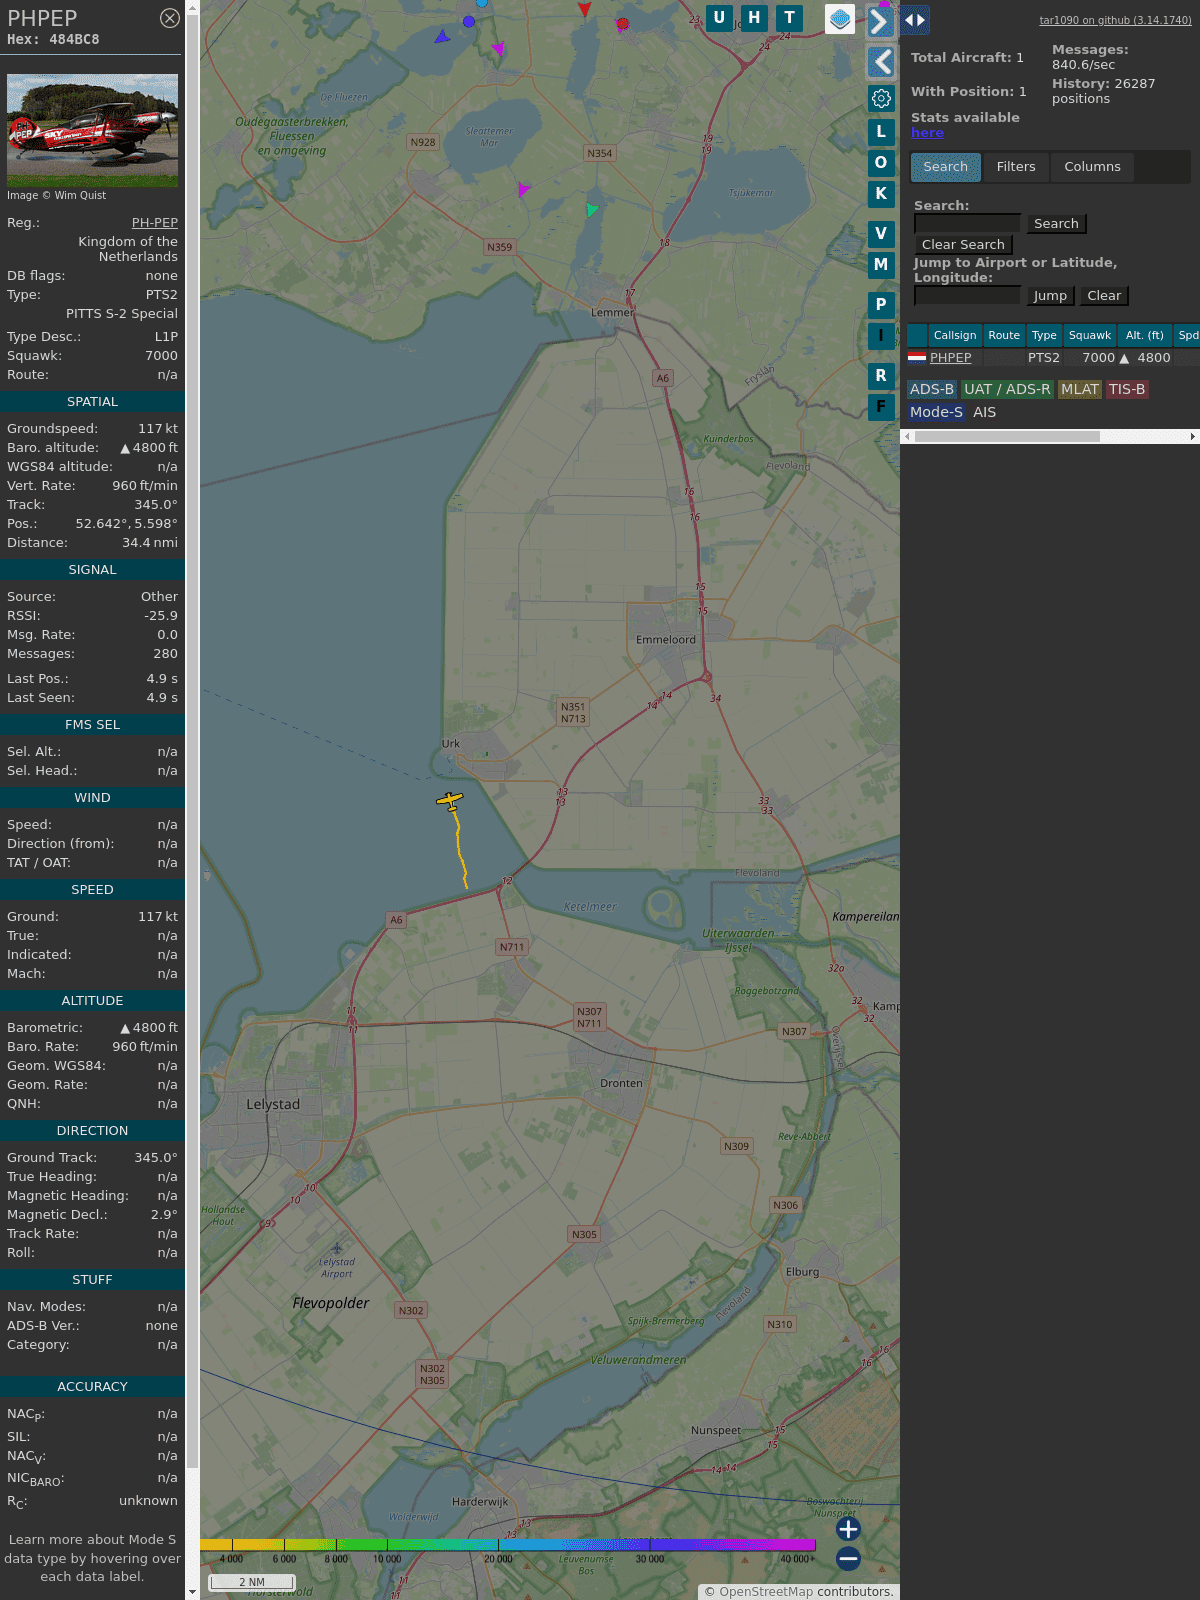The image size is (1200, 1600).
Task: Click the Mode-S legend label
Action: (937, 412)
